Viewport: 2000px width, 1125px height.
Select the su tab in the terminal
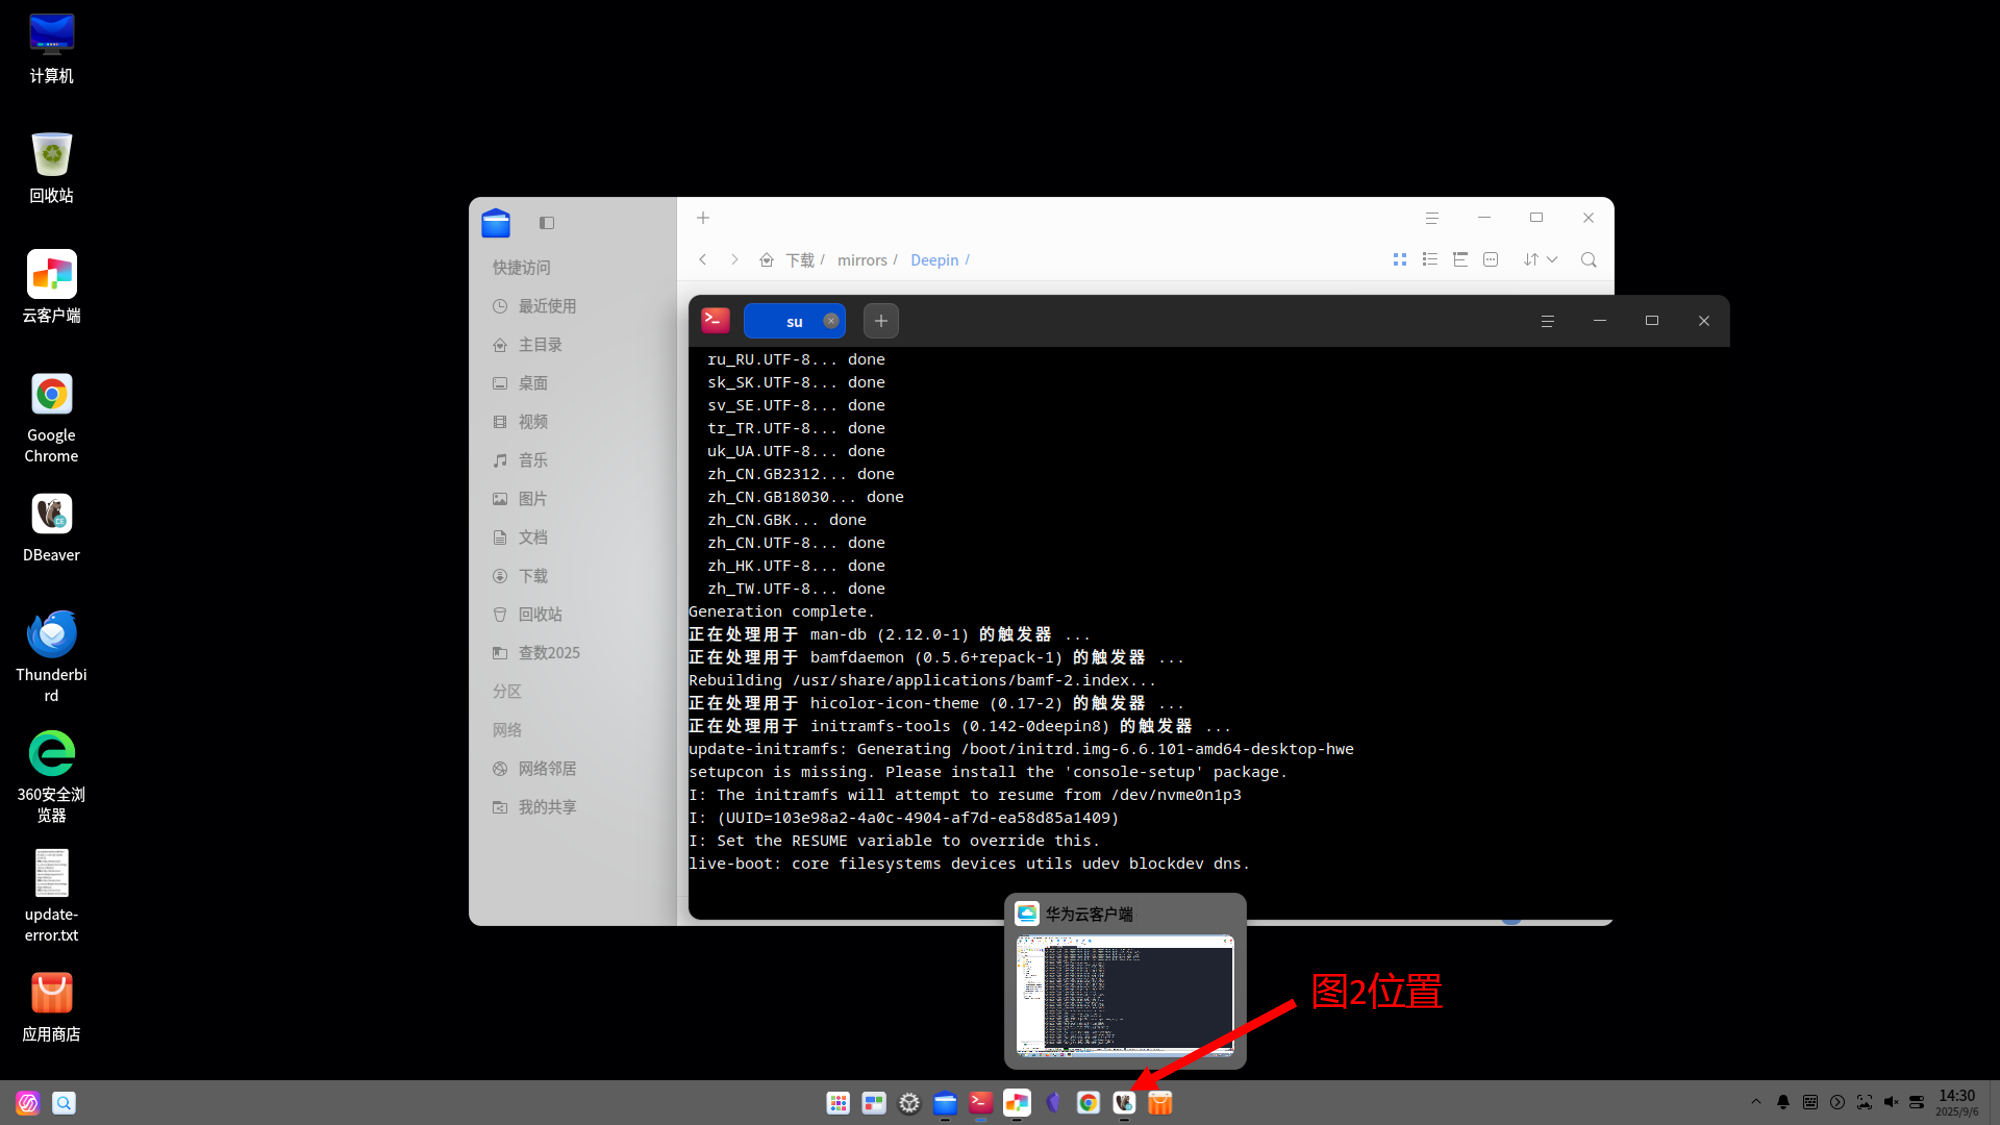click(794, 321)
